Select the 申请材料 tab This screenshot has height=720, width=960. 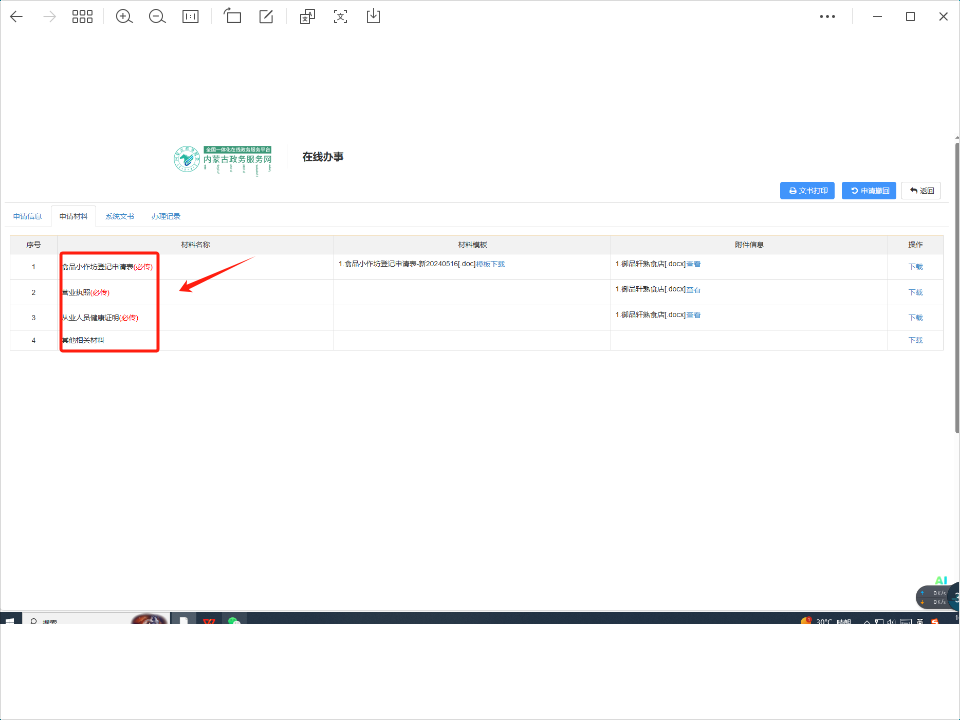(74, 216)
